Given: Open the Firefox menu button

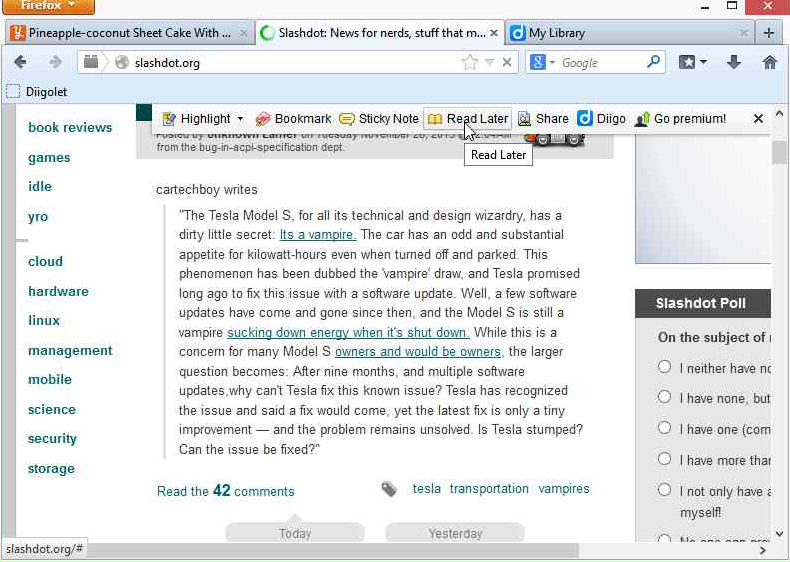Looking at the screenshot, I should (x=48, y=6).
